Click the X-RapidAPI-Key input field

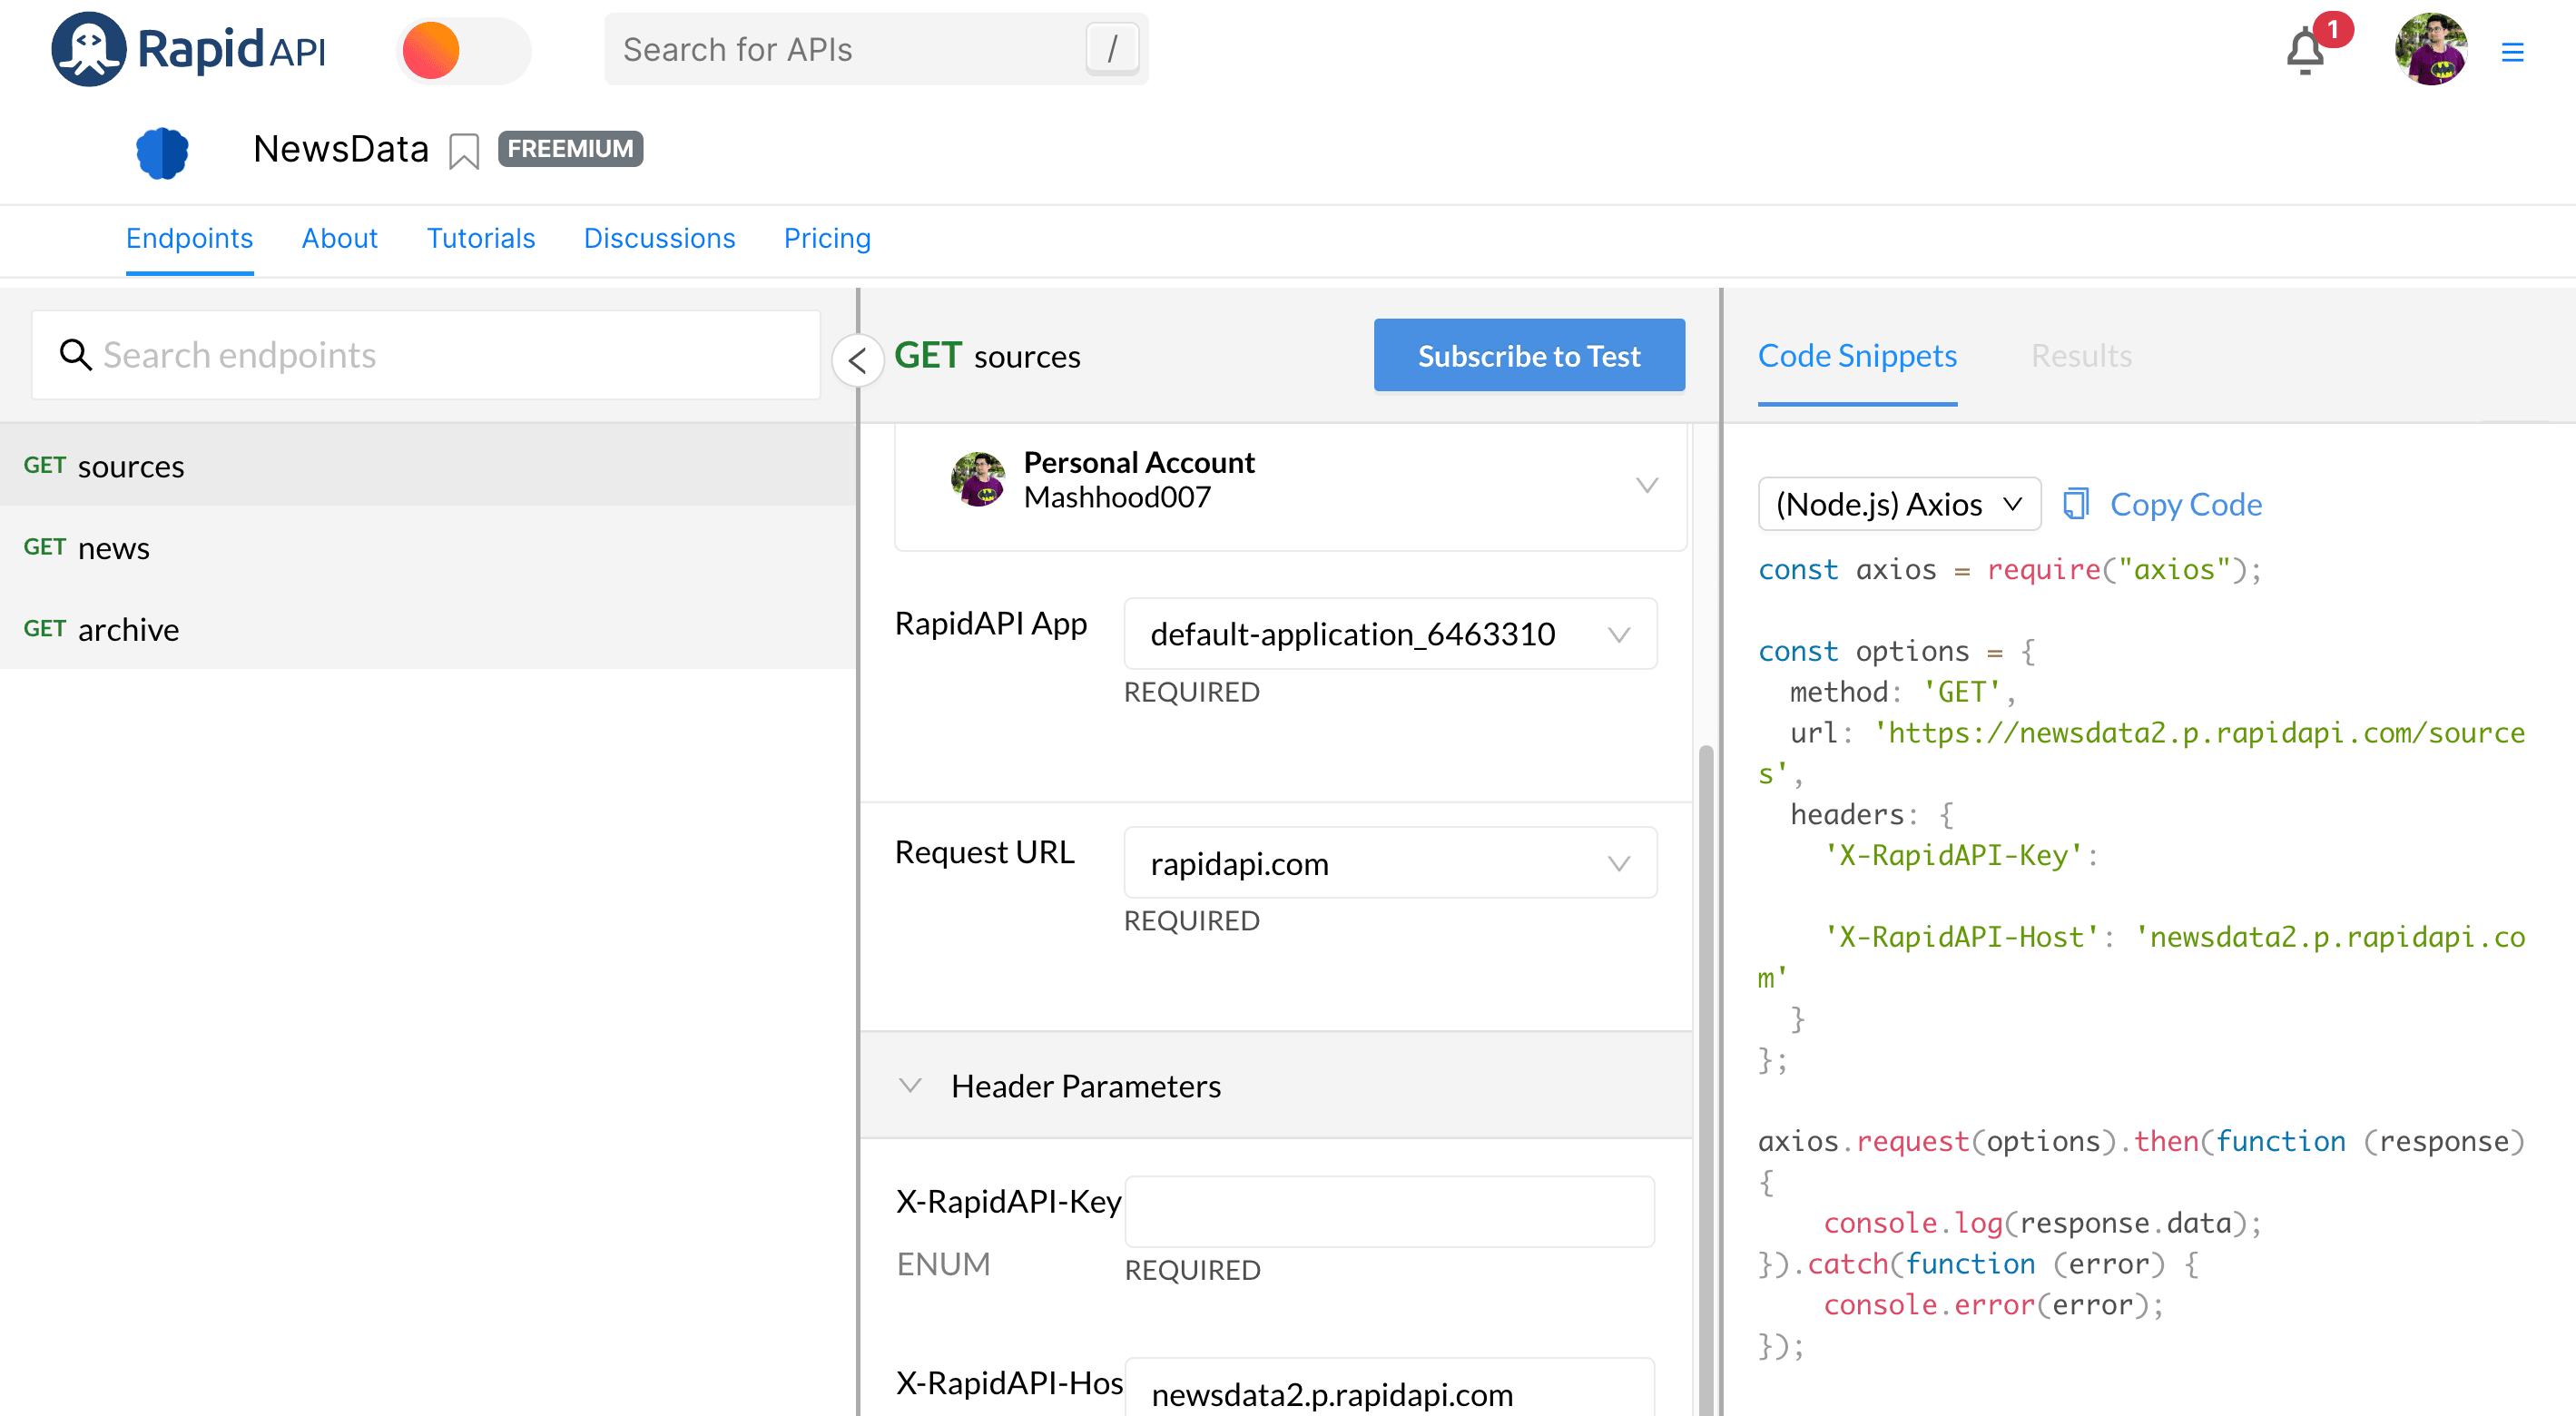1388,1211
